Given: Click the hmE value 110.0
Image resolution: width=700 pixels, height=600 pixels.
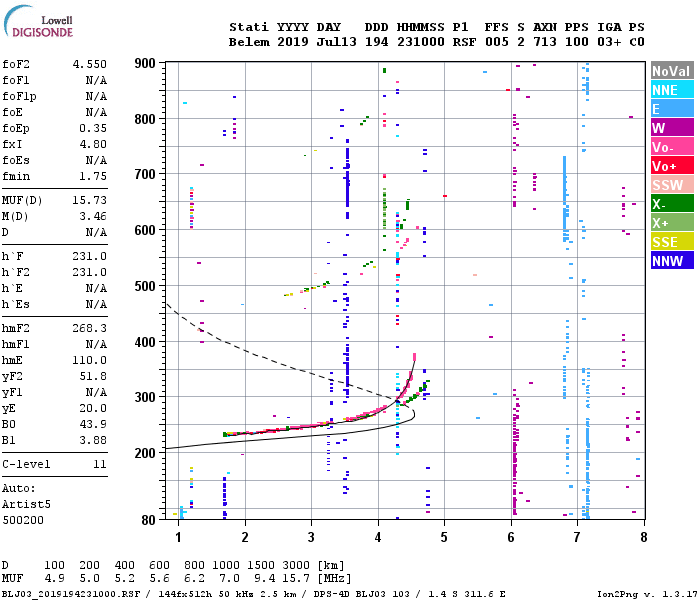Looking at the screenshot, I should [x=90, y=361].
